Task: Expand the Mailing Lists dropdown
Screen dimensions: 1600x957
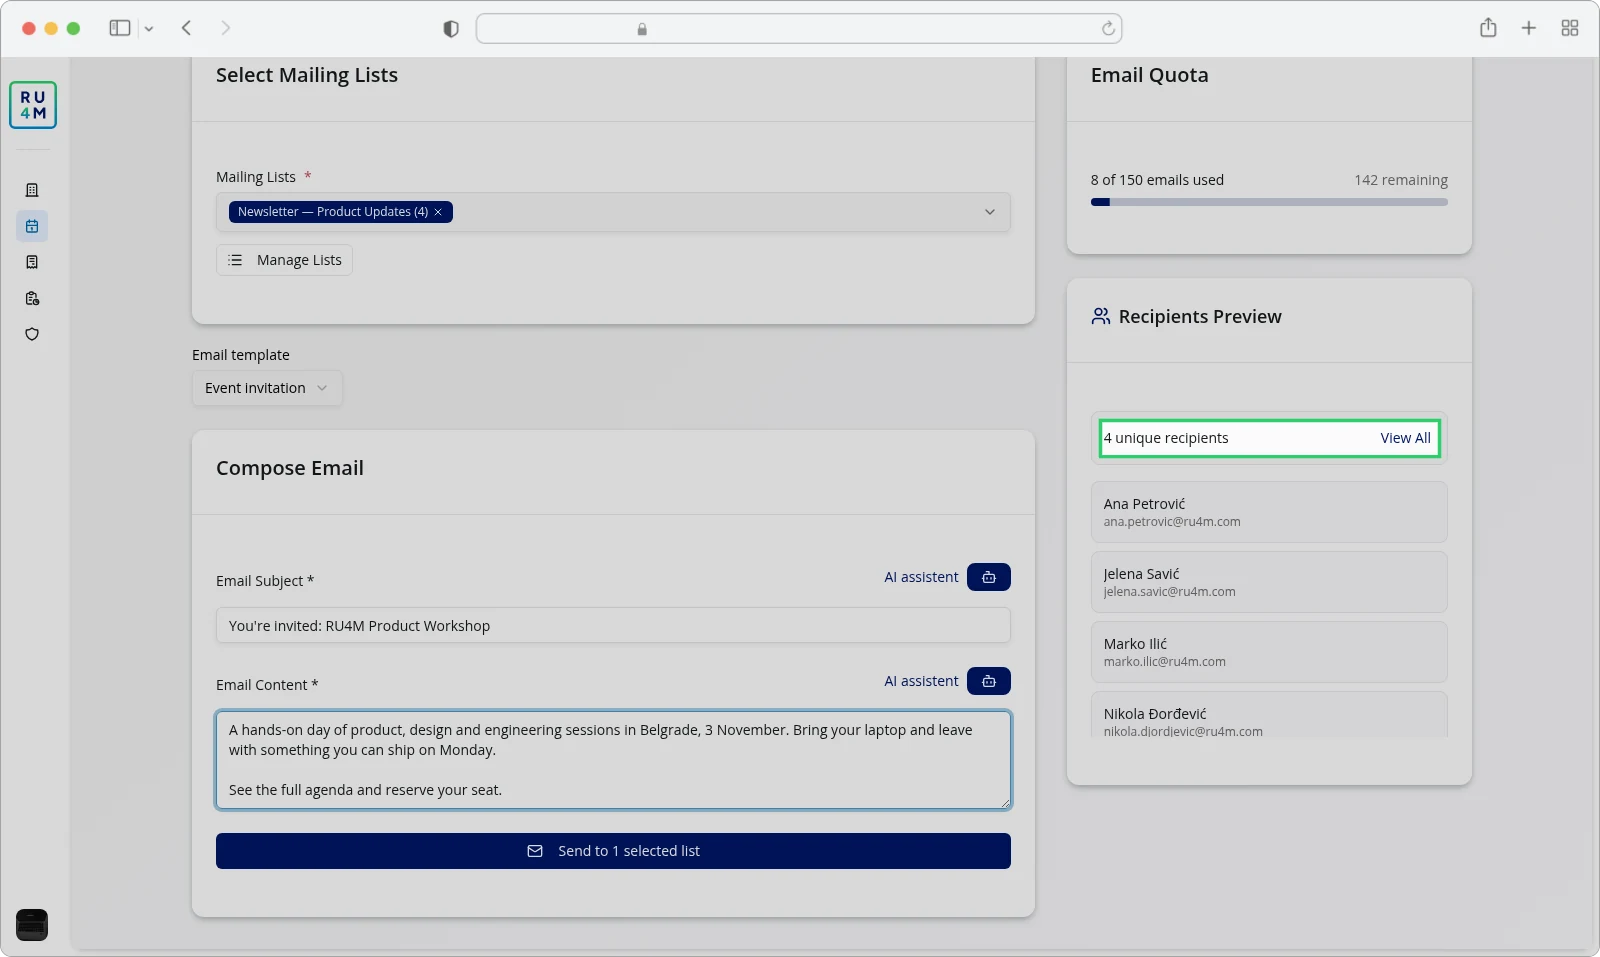Action: point(990,212)
